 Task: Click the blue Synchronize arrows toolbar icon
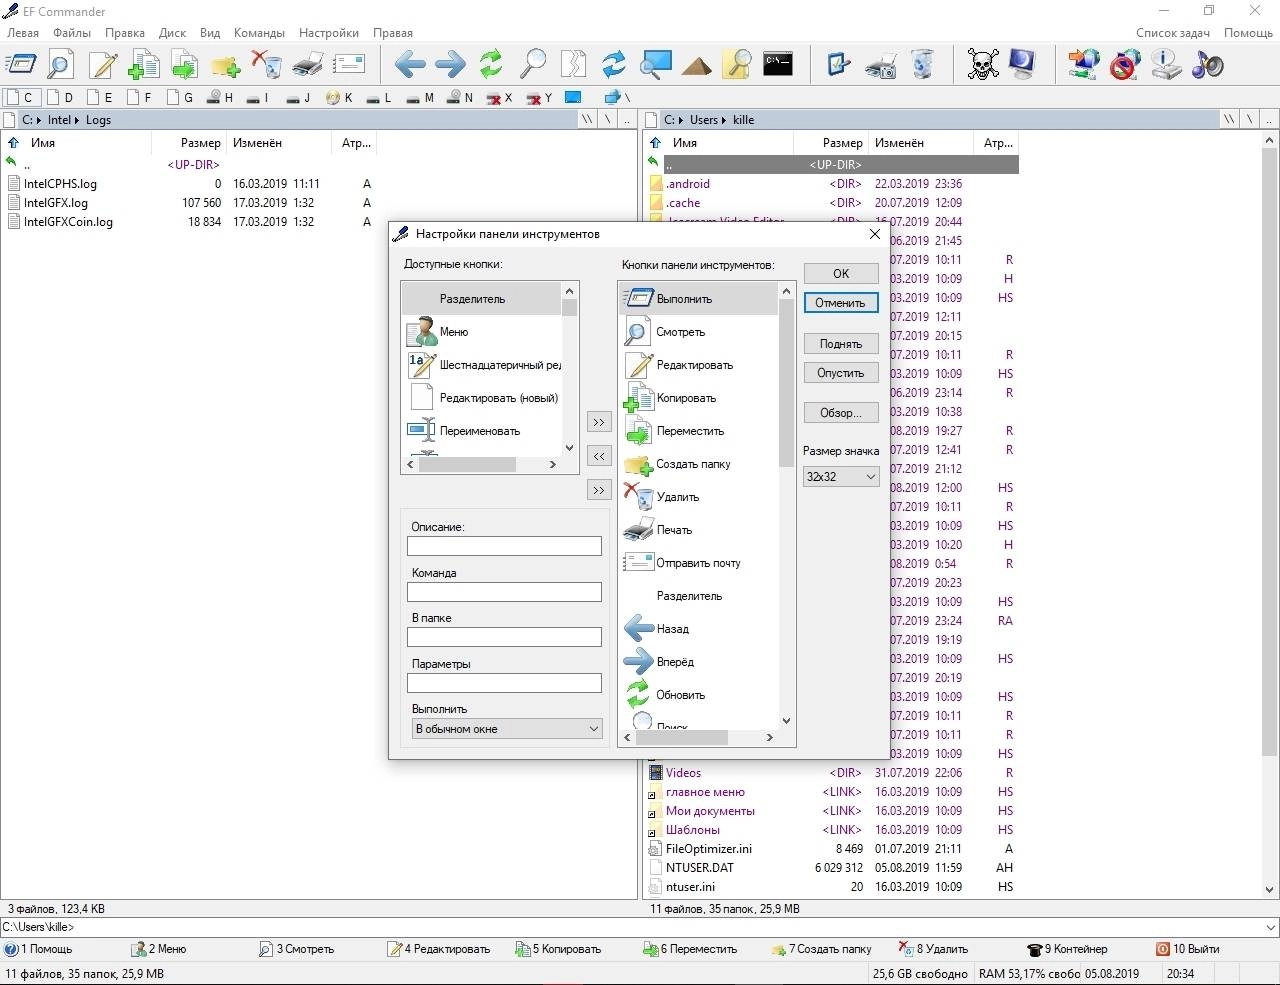point(613,65)
